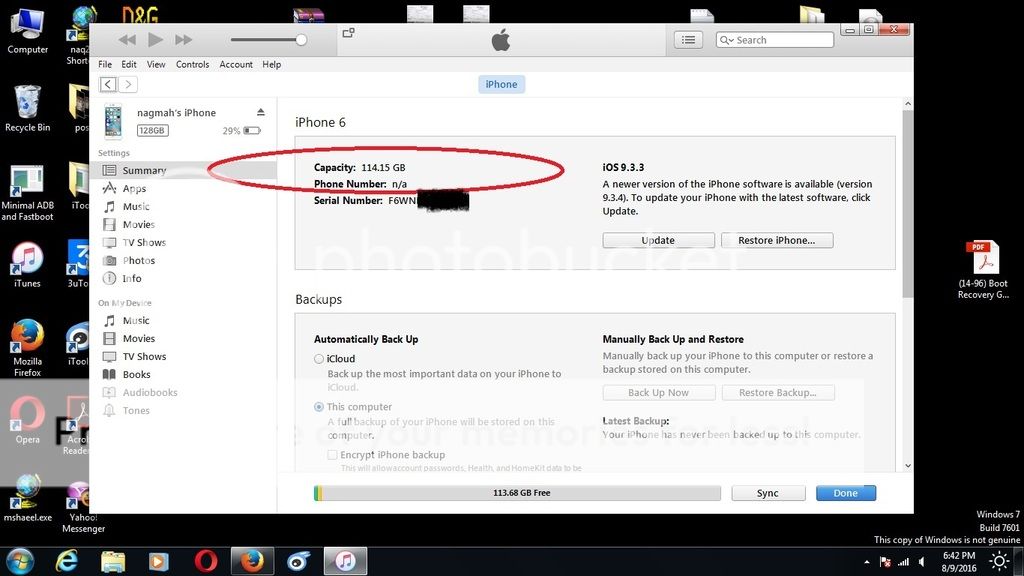Viewport: 1024px width, 576px height.
Task: Open the File menu
Action: (x=105, y=64)
